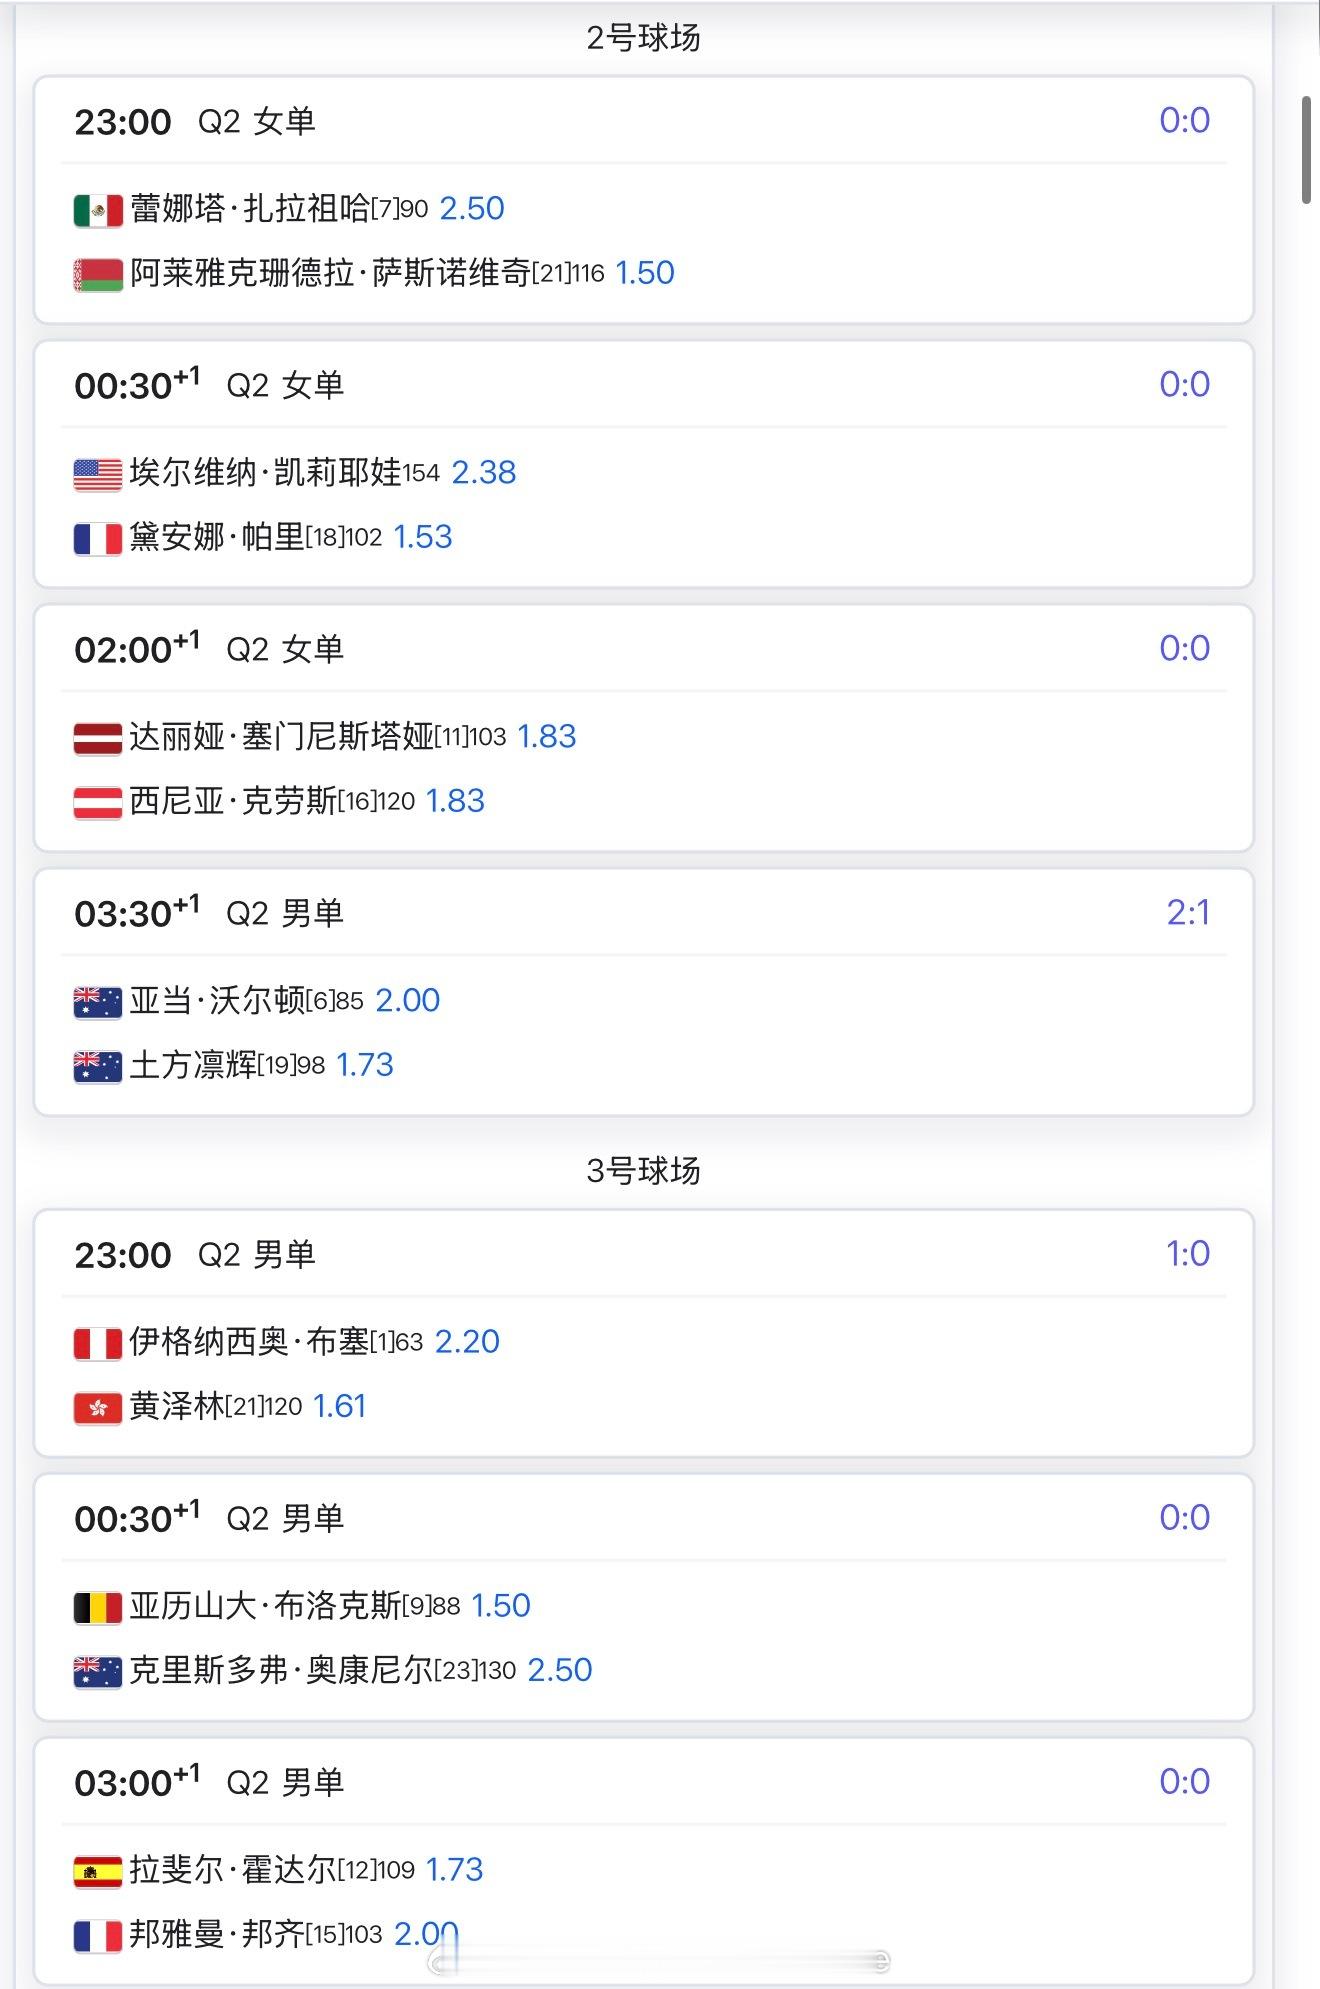Screen dimensions: 1320x1989
Task: Click the vertical scrollbar on the right edge
Action: point(1306,150)
